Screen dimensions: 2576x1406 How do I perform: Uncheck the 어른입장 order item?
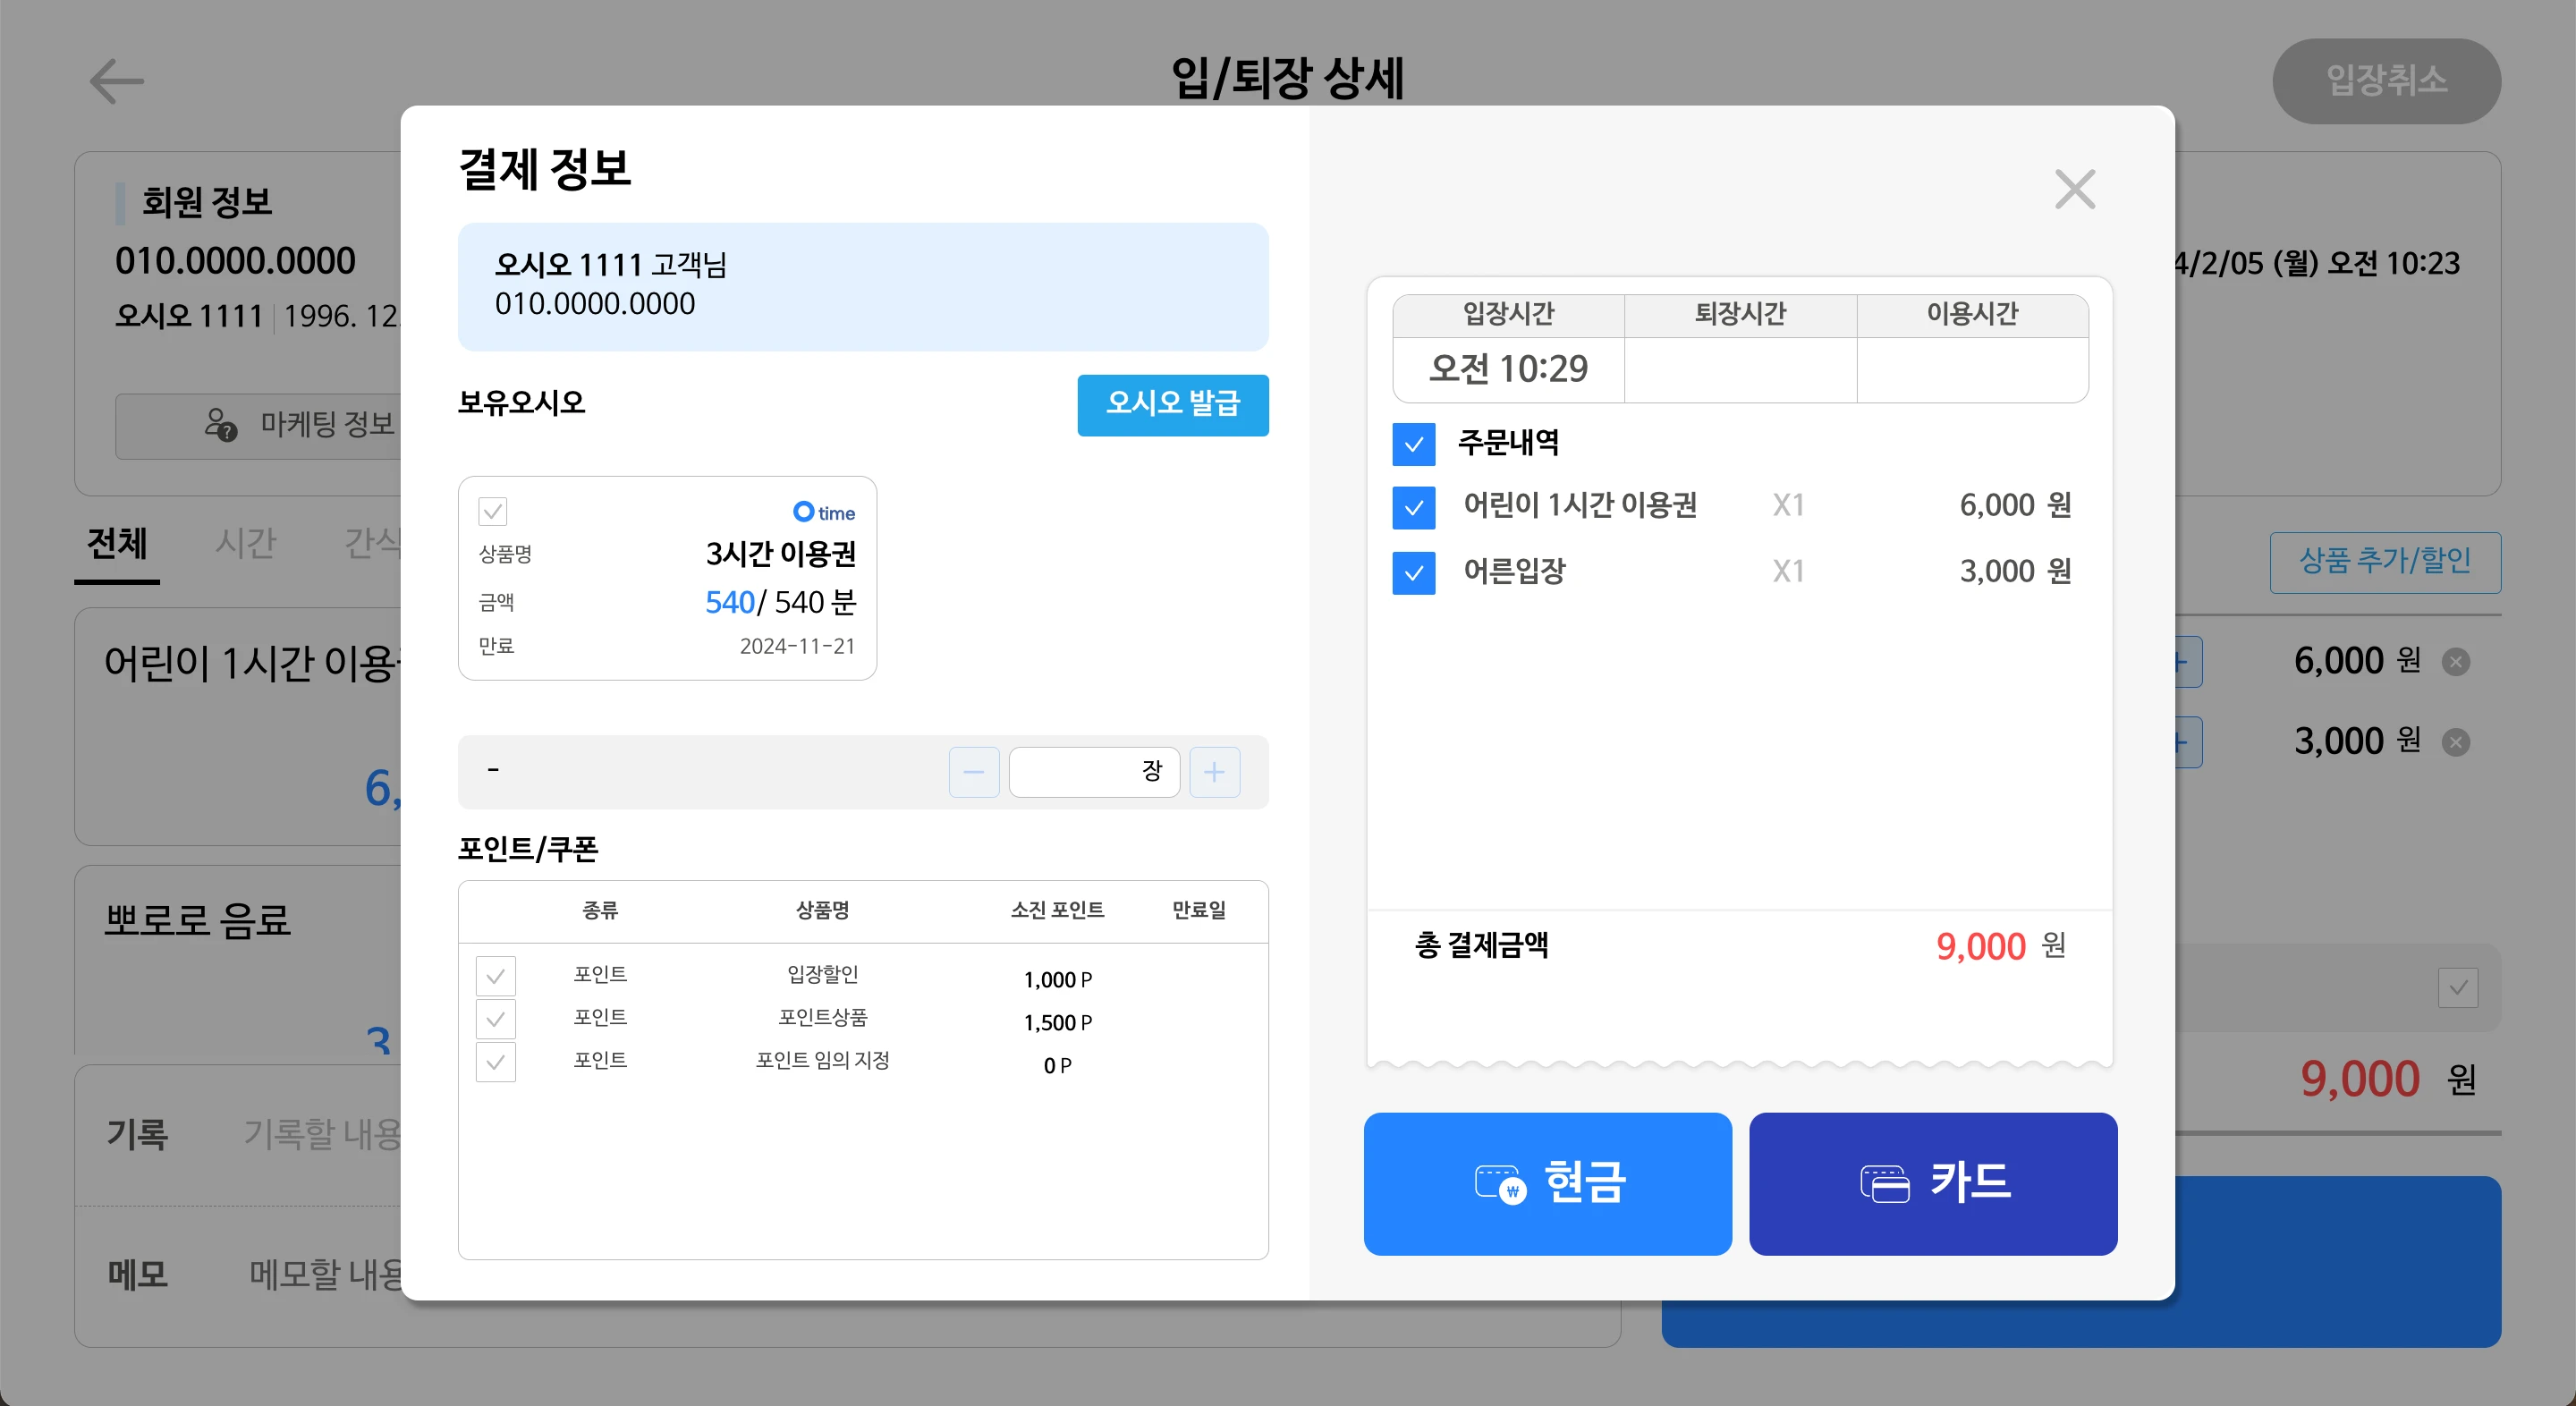click(1413, 573)
